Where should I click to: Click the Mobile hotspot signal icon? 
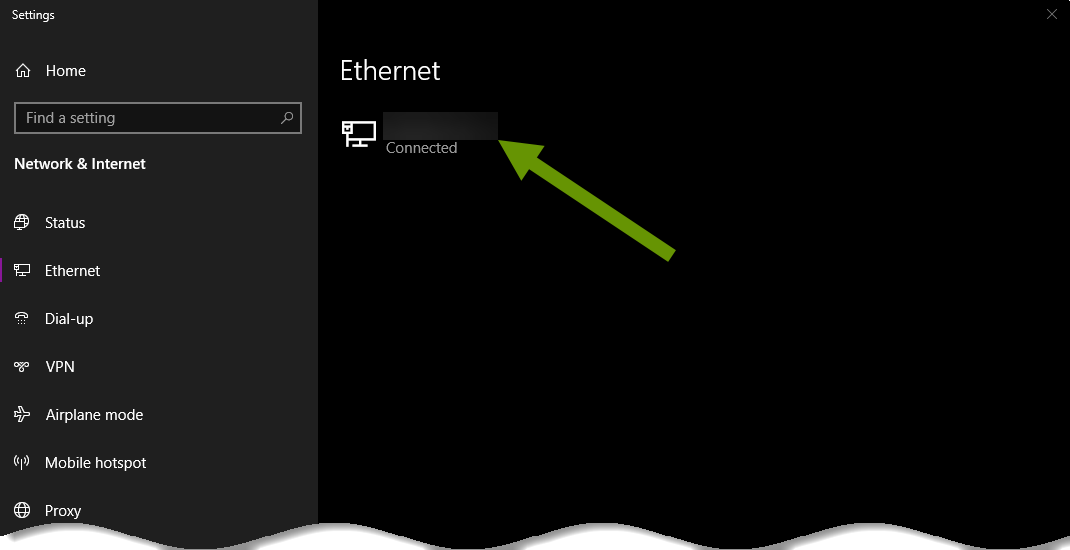[x=22, y=463]
